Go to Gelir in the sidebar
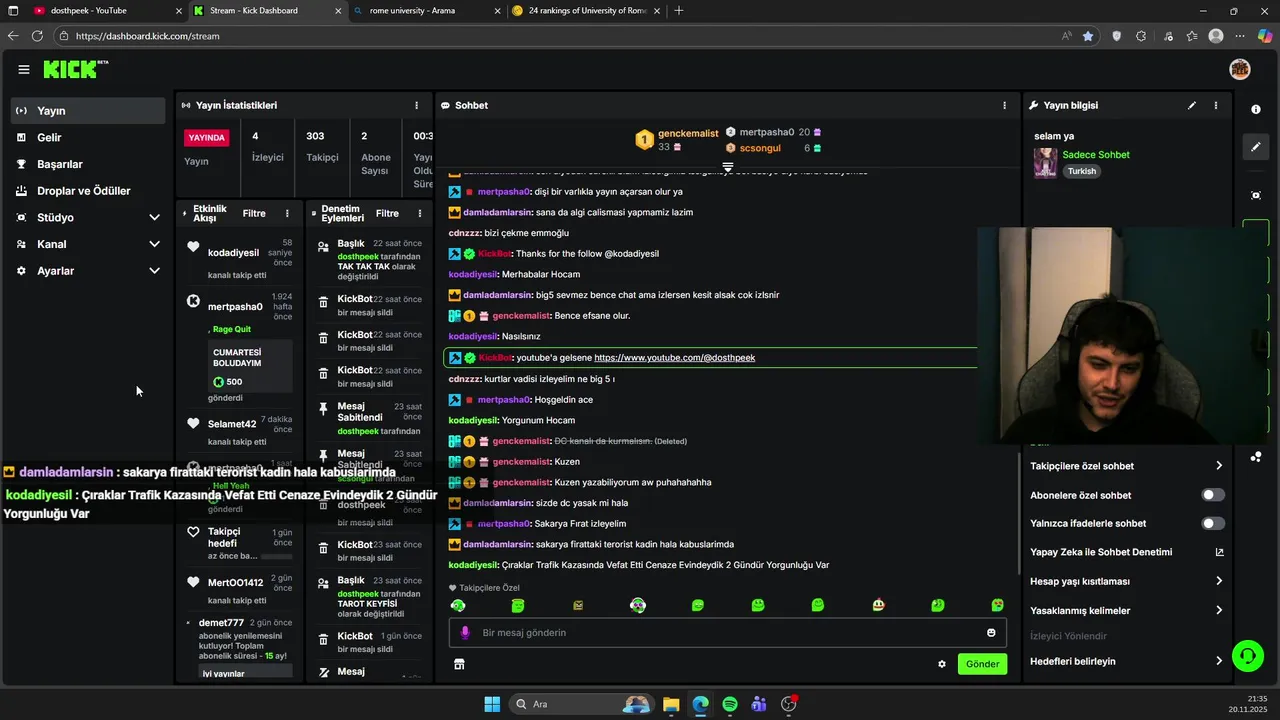This screenshot has width=1280, height=720. coord(88,137)
